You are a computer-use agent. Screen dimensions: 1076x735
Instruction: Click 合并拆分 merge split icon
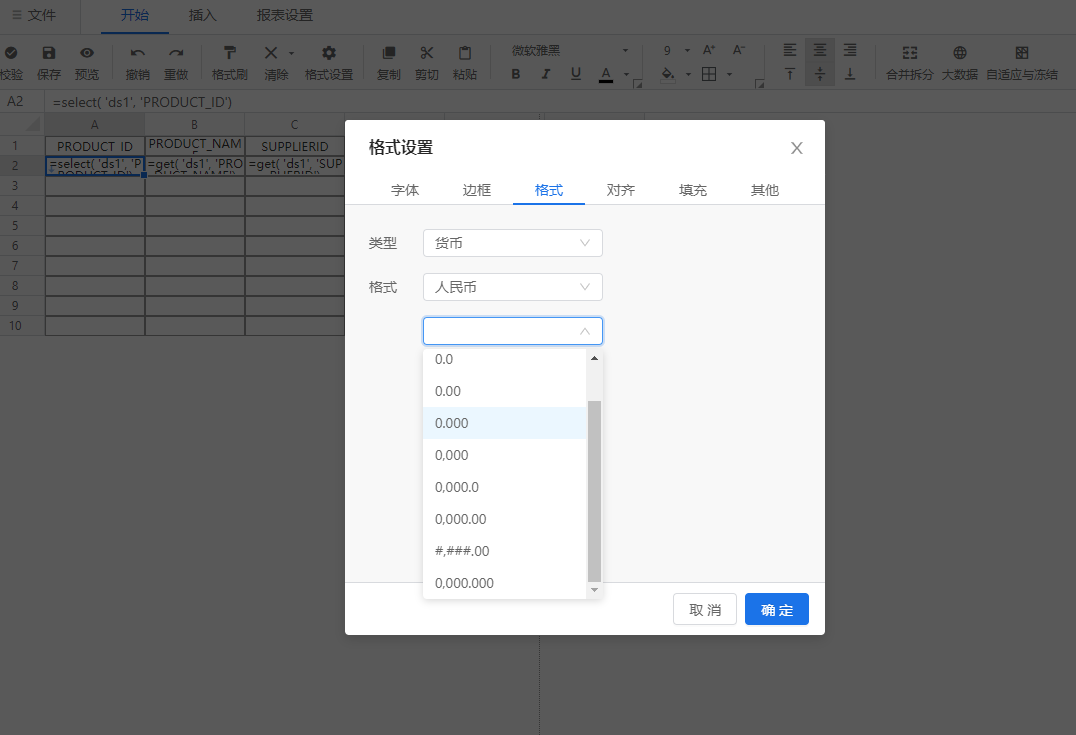pyautogui.click(x=910, y=53)
